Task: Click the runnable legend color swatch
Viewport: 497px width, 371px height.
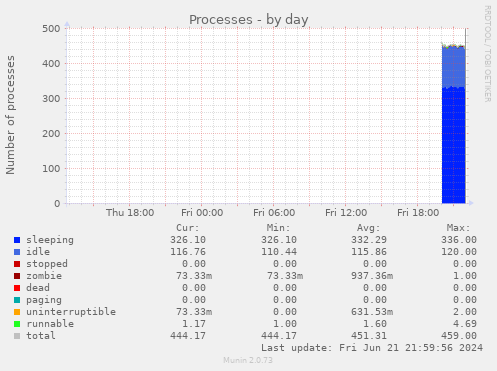Action: (17, 324)
